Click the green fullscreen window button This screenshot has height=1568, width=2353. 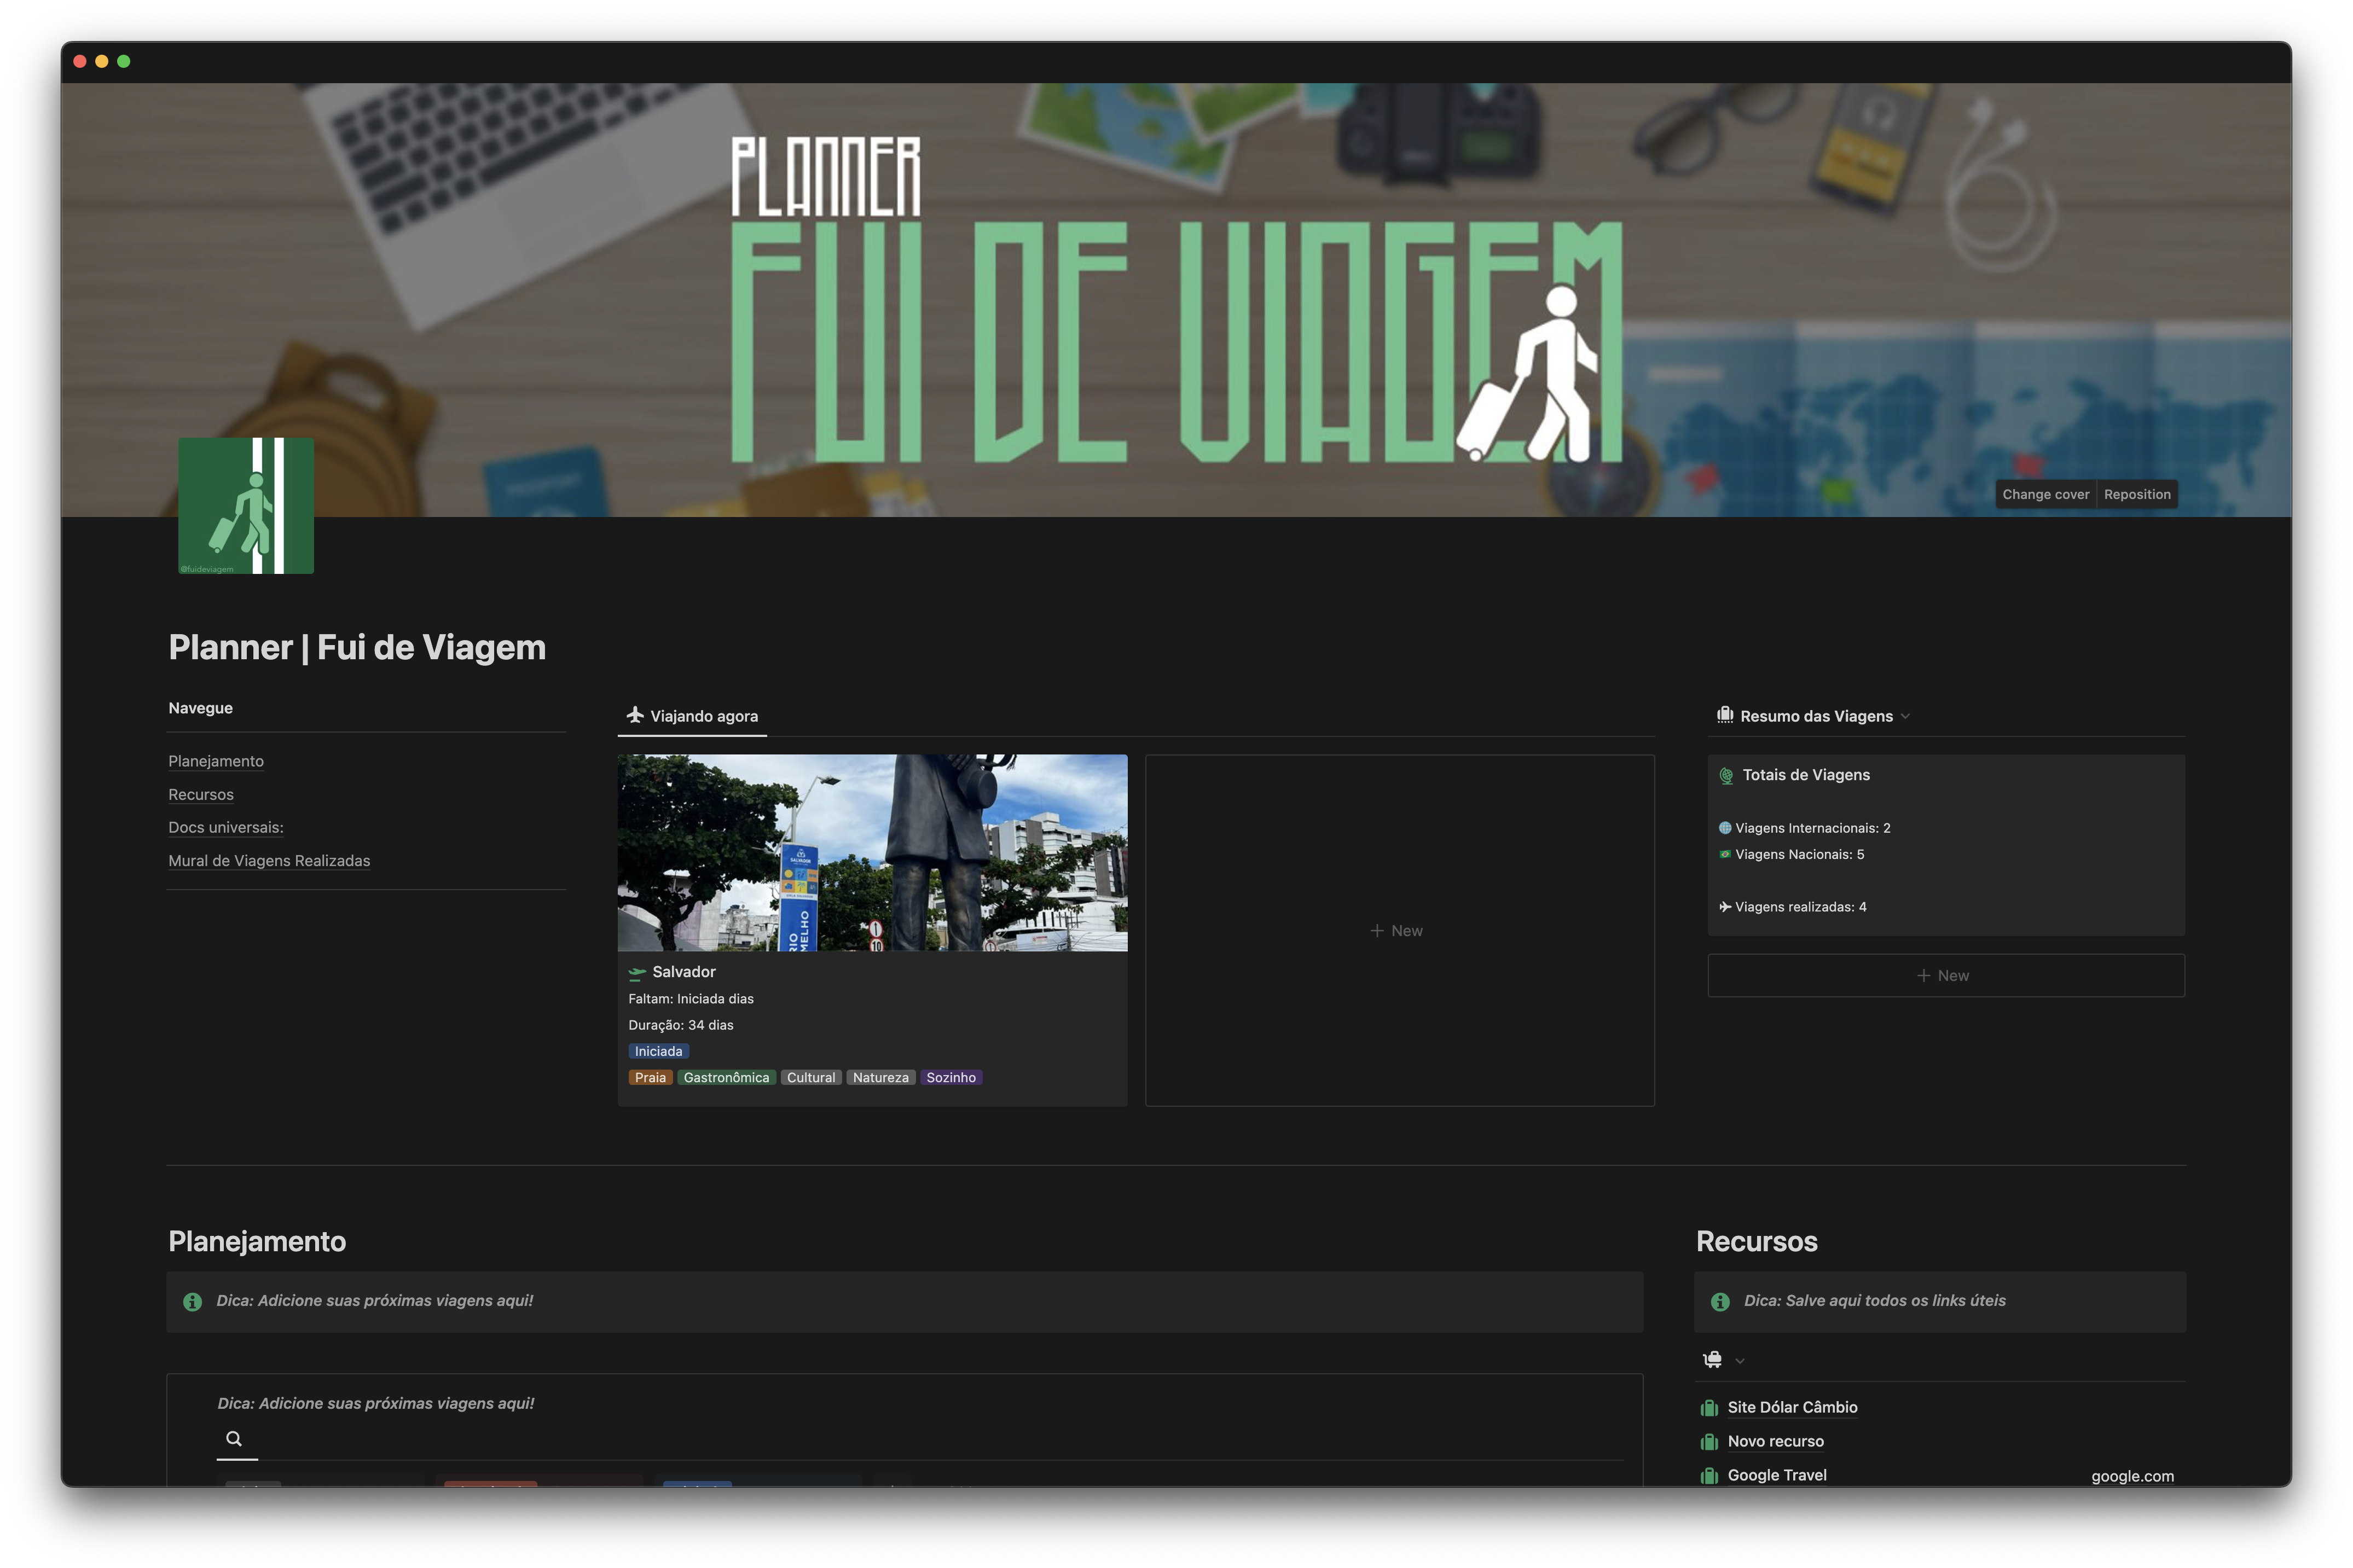[x=124, y=61]
